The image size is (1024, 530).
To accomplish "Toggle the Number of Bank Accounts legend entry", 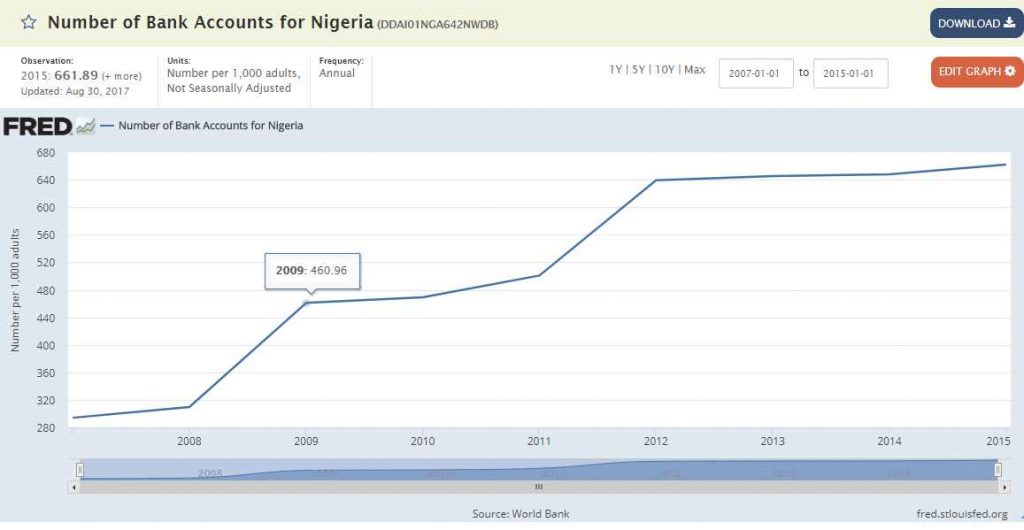I will click(210, 126).
